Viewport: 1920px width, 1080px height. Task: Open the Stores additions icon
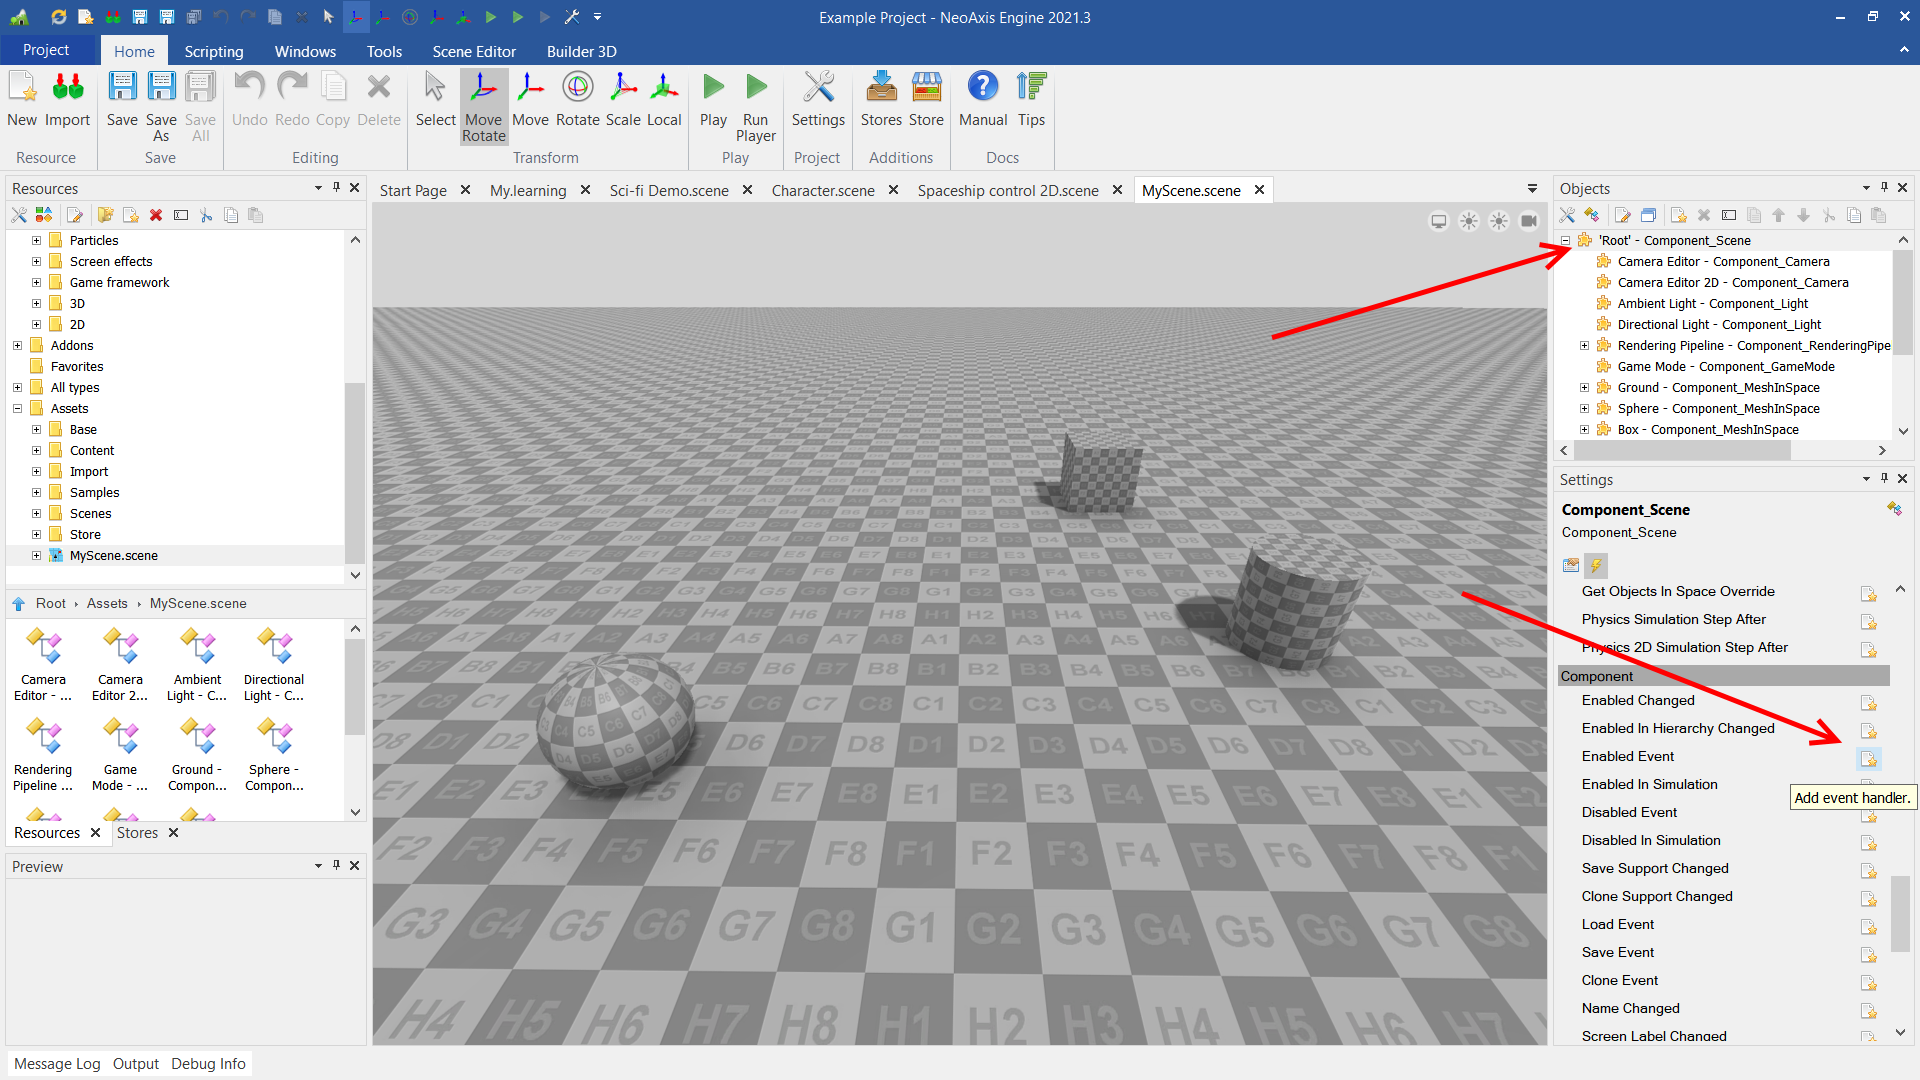tap(880, 99)
